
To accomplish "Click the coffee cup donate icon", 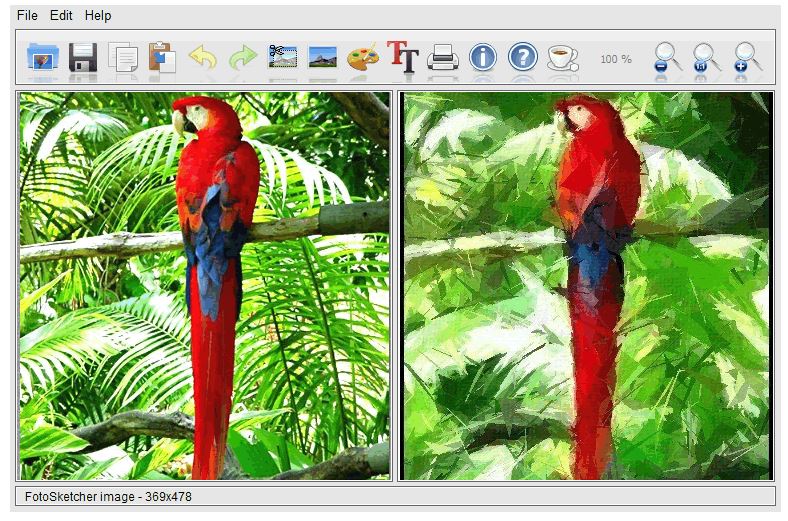I will 563,58.
